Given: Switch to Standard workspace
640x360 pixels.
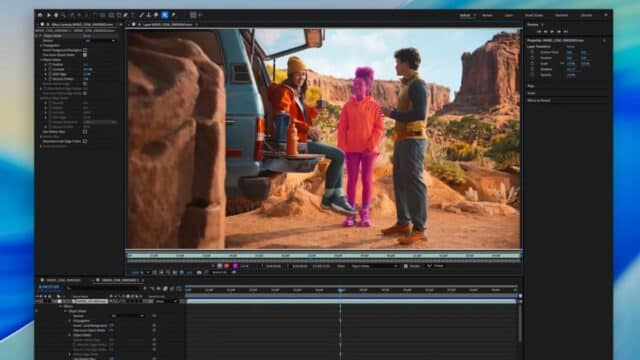Looking at the screenshot, I should pyautogui.click(x=562, y=15).
